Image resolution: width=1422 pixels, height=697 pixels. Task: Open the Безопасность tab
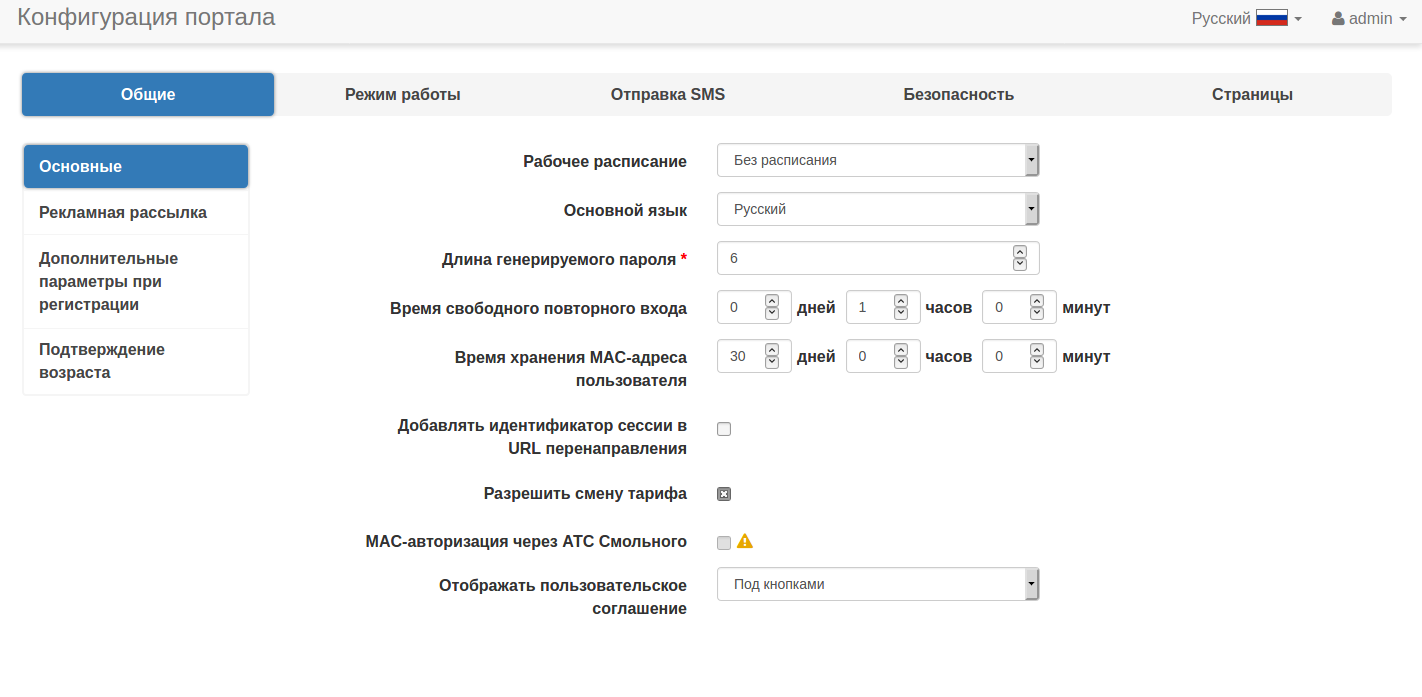pyautogui.click(x=958, y=94)
